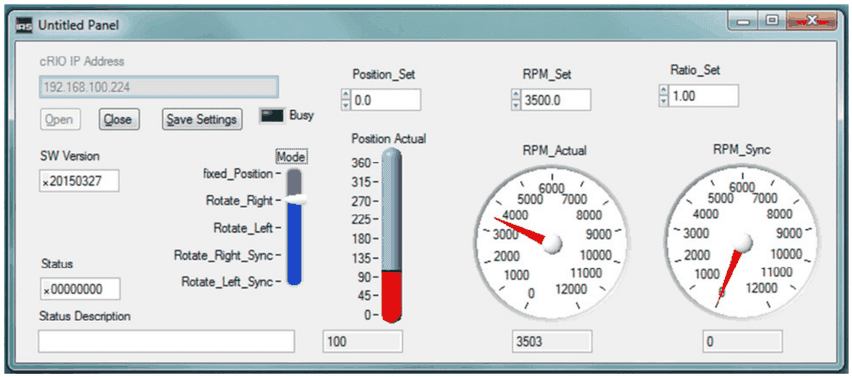This screenshot has width=852, height=377.
Task: Click the SW Version field 20150327
Action: (79, 181)
